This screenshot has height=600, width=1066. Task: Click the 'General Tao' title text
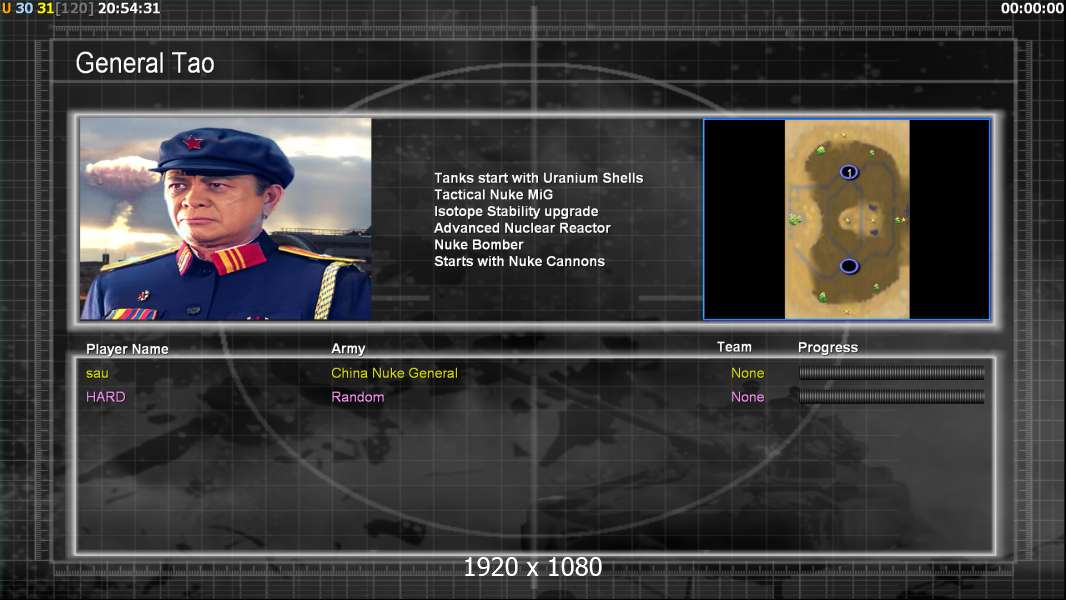click(145, 63)
